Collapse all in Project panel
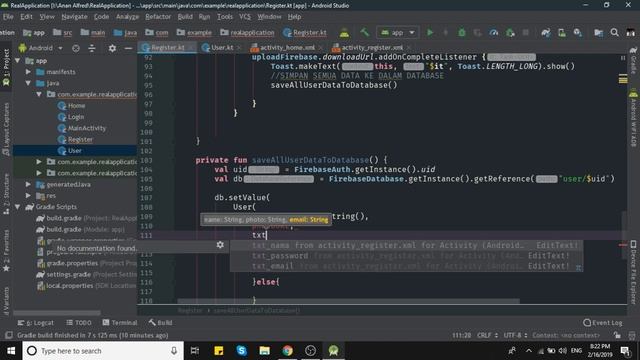This screenshot has height=360, width=640. coord(92,48)
